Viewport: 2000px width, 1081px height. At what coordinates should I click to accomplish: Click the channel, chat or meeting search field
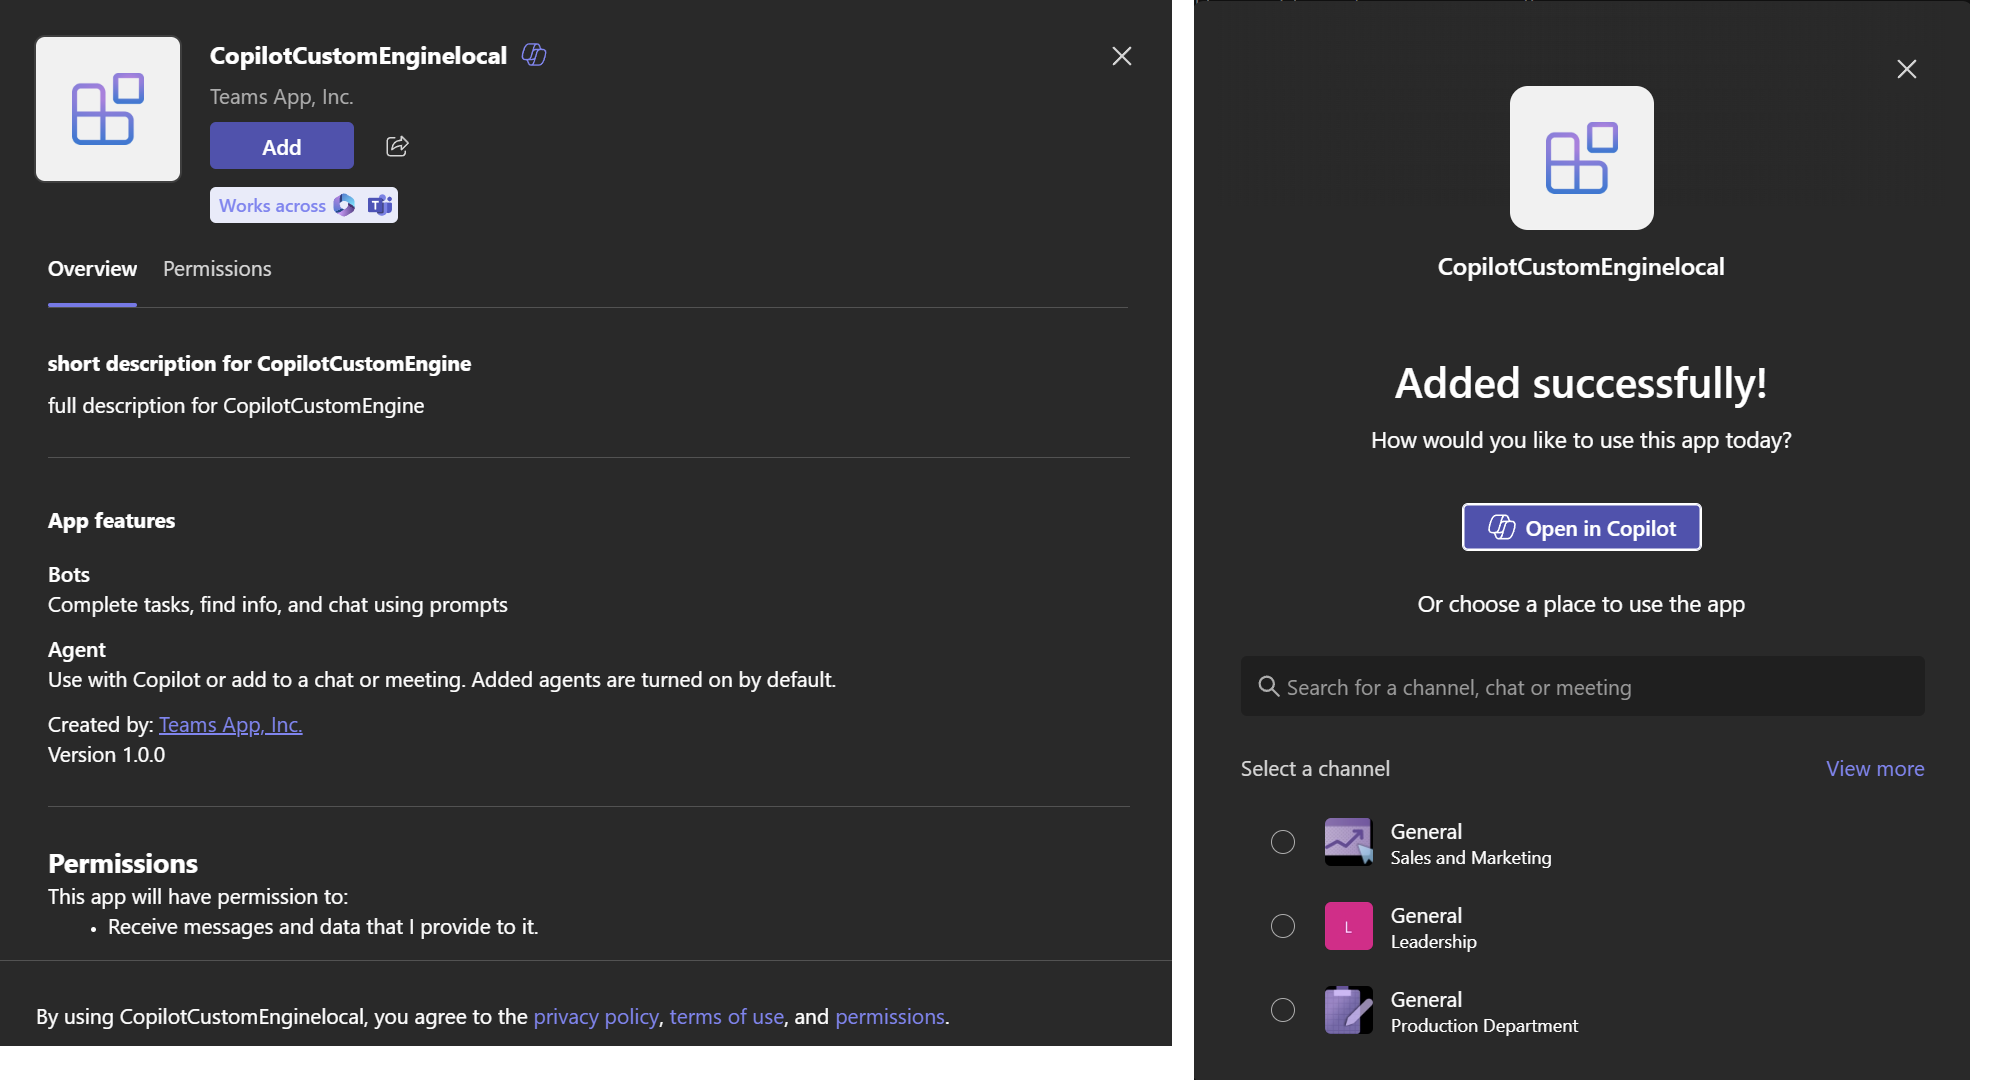coord(1582,686)
